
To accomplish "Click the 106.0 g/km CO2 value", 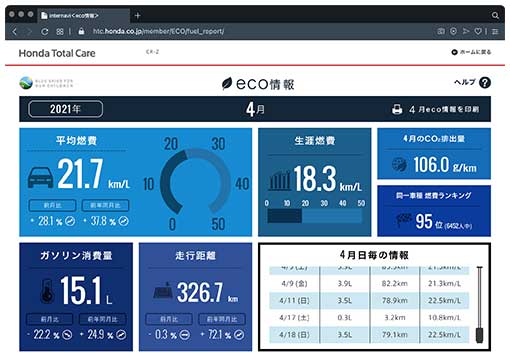I will [445, 165].
